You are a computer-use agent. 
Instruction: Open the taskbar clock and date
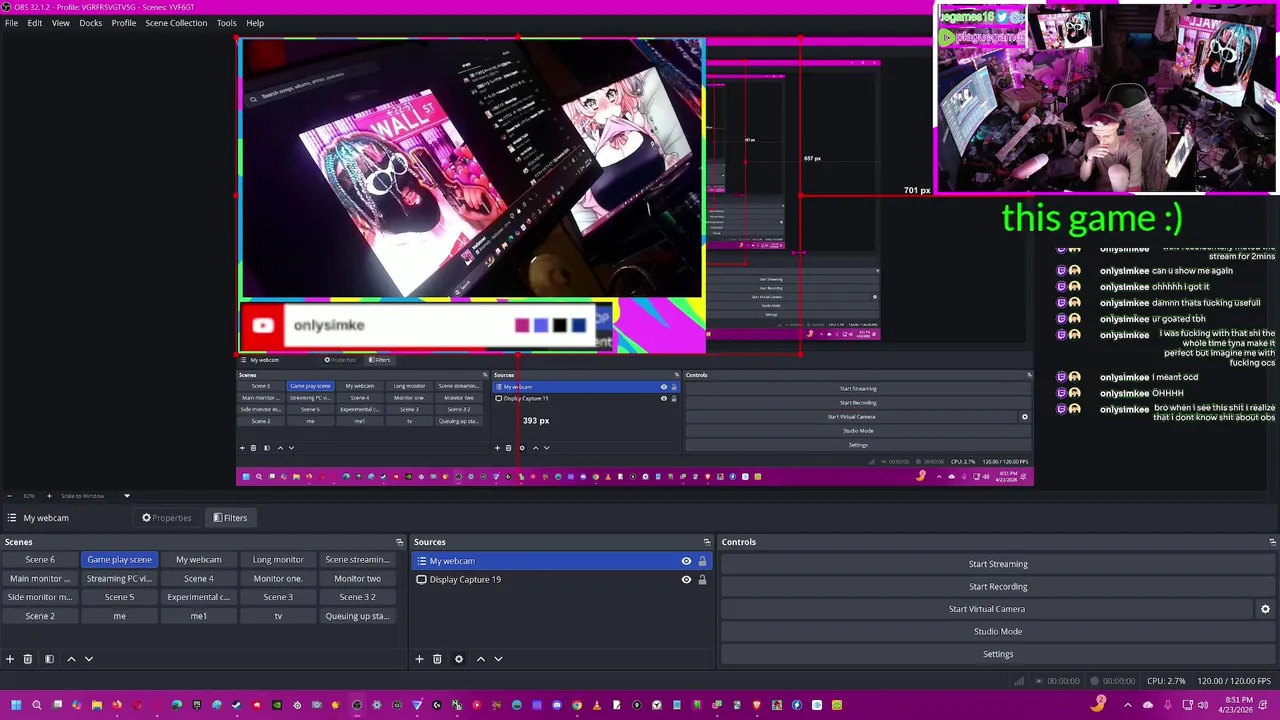[x=1235, y=705]
